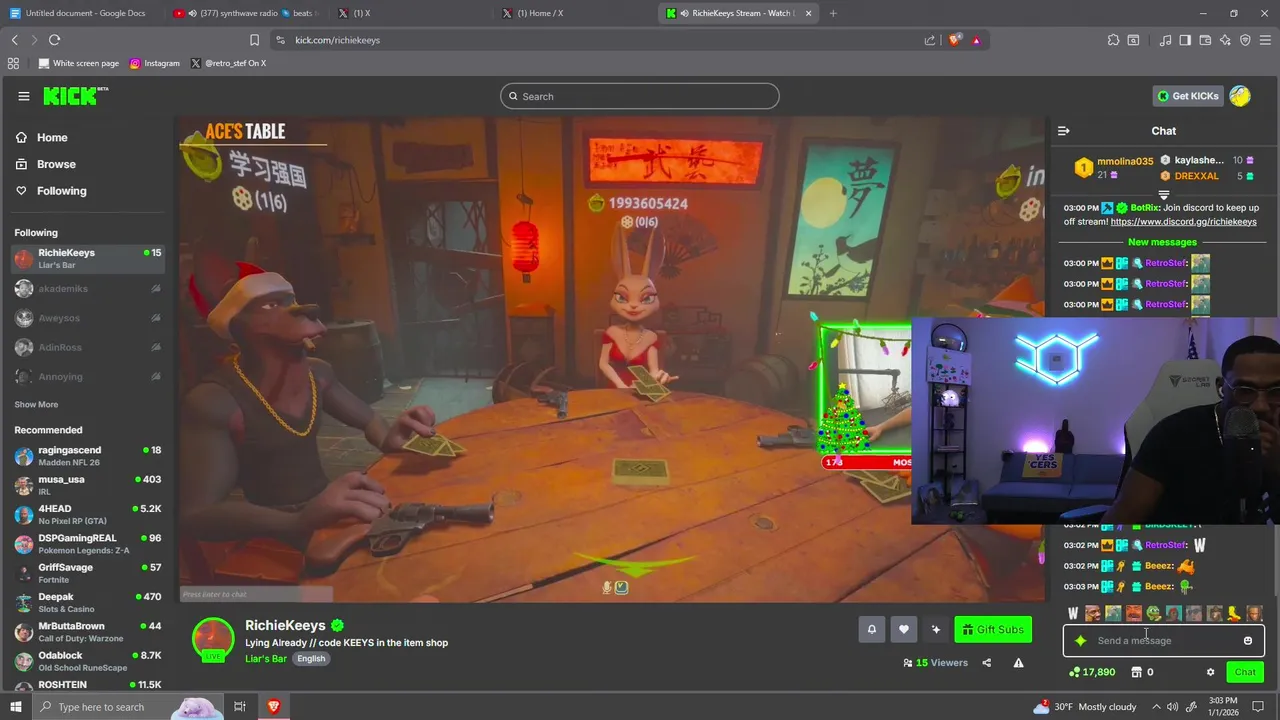
Task: Click the Windows Start button
Action: point(15,707)
